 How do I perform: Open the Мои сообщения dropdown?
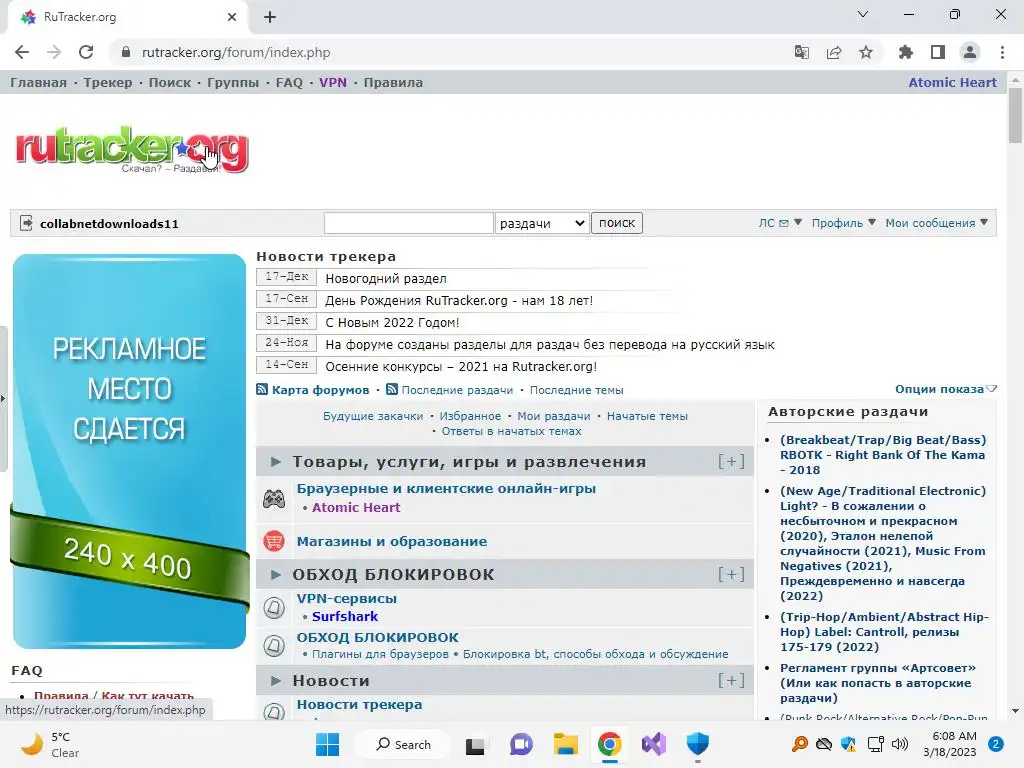[x=936, y=223]
